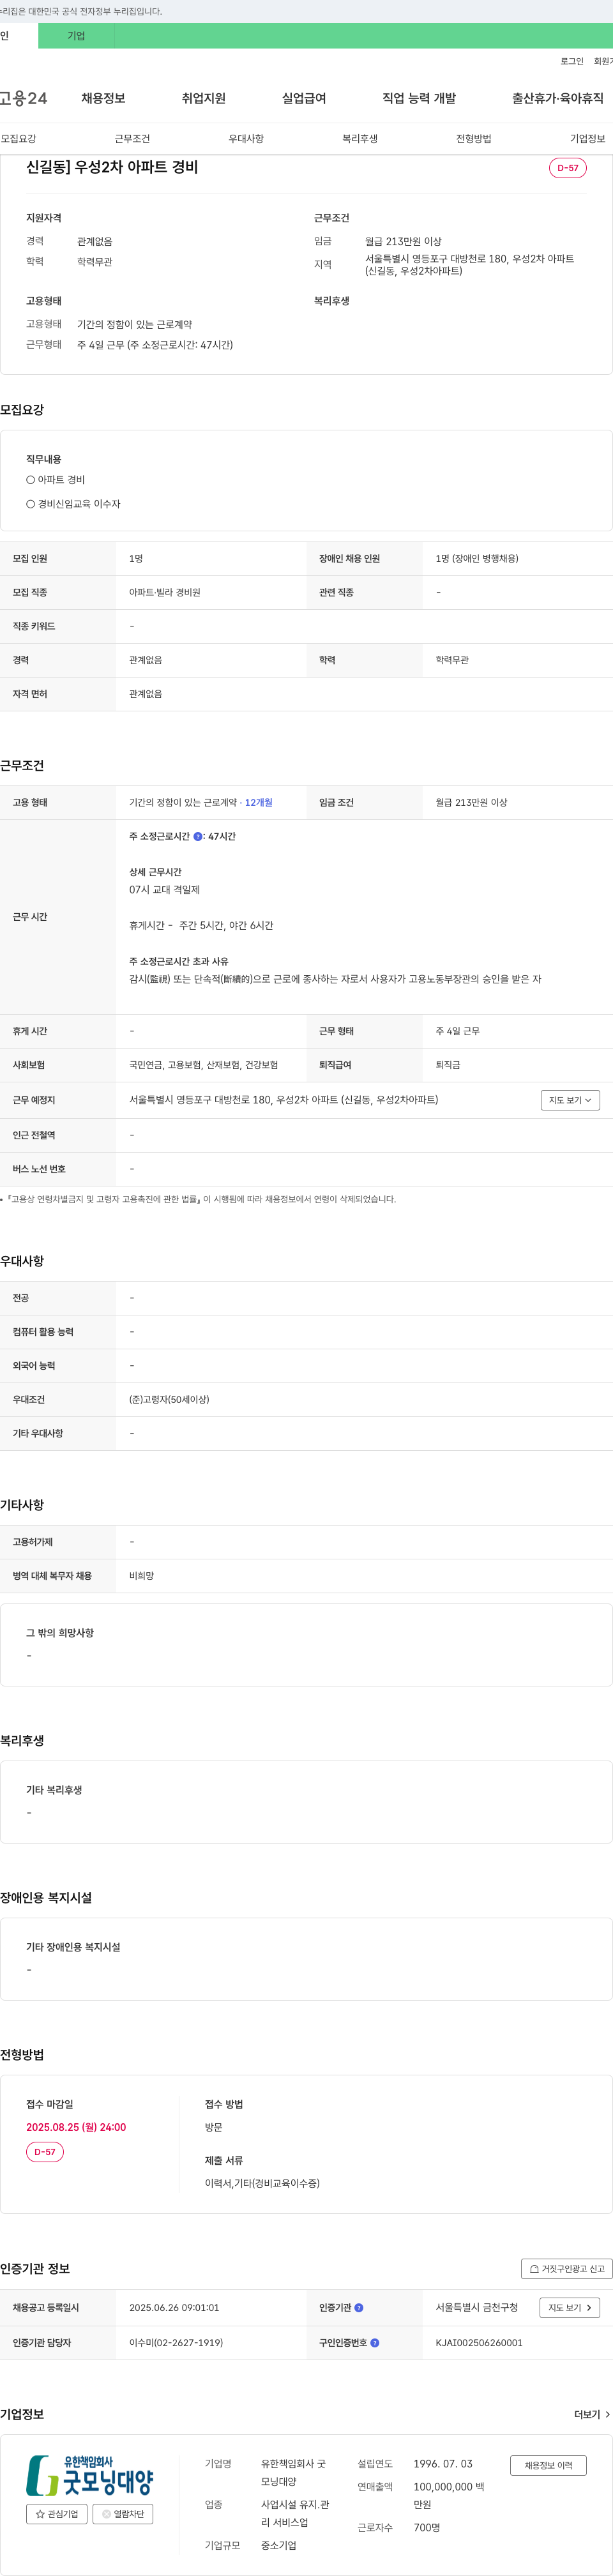Open the 실업급여 menu
This screenshot has width=613, height=2576.
[x=304, y=98]
